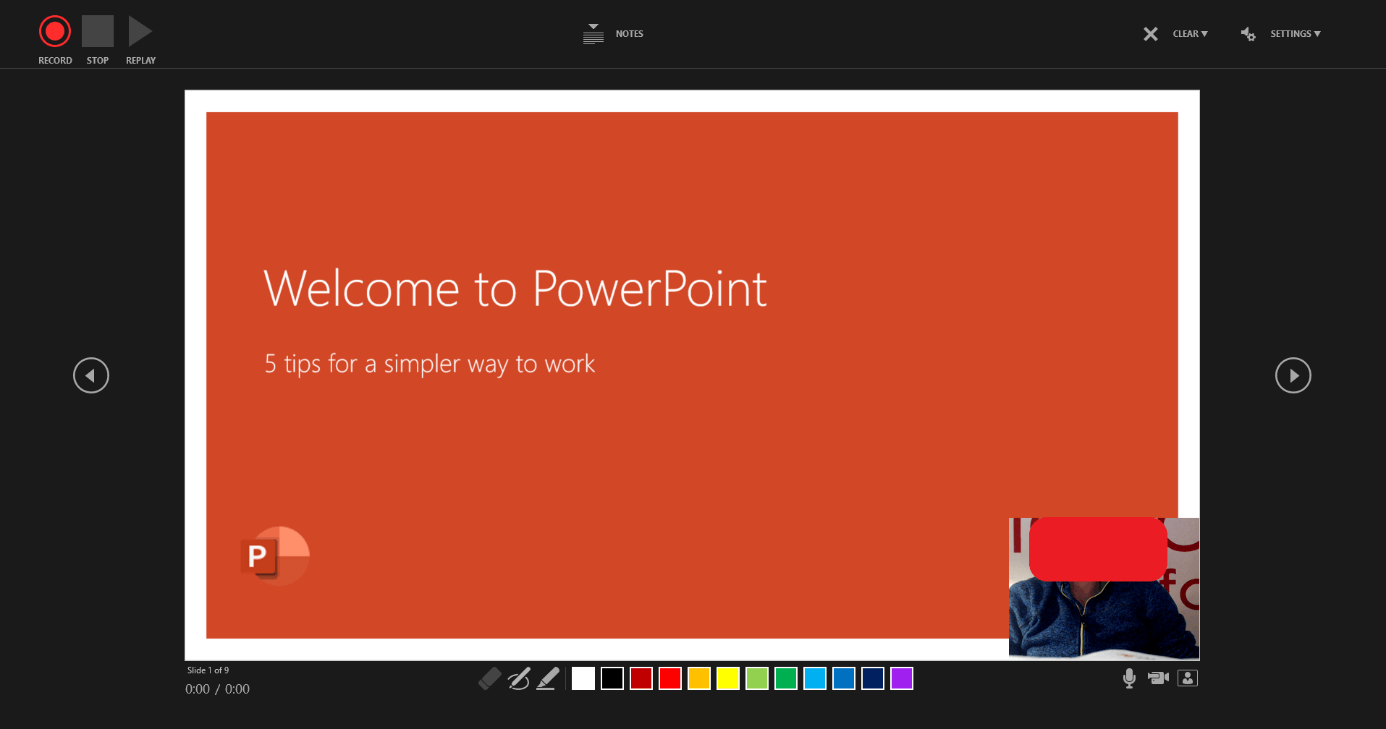Screen dimensions: 1386x729
Task: Pick the dark red ink color
Action: point(641,679)
